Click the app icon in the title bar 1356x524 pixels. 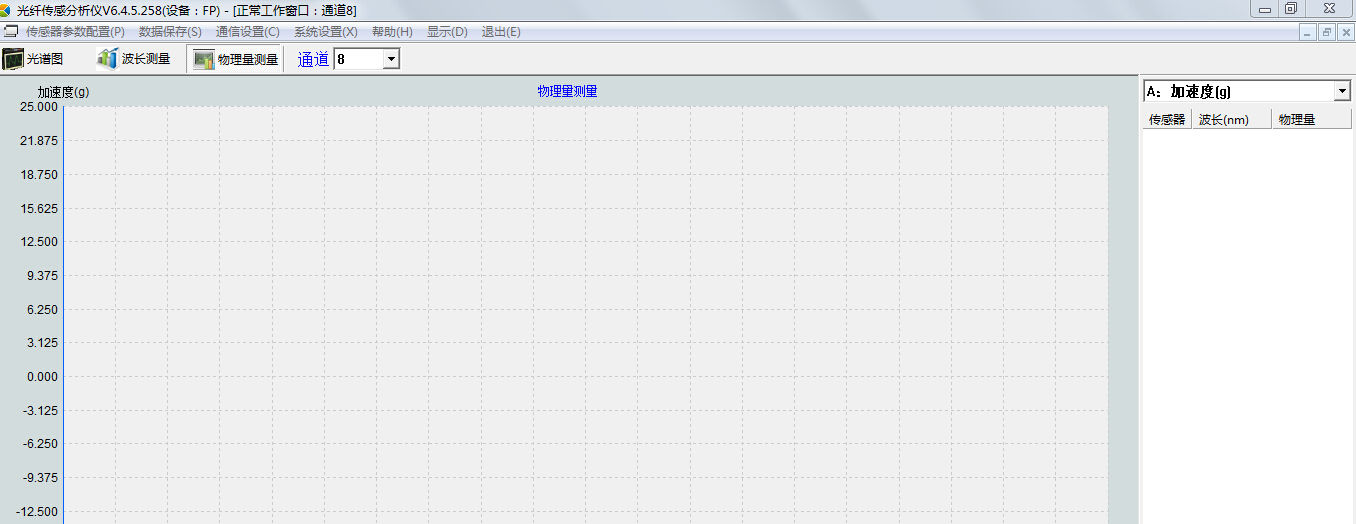coord(6,9)
